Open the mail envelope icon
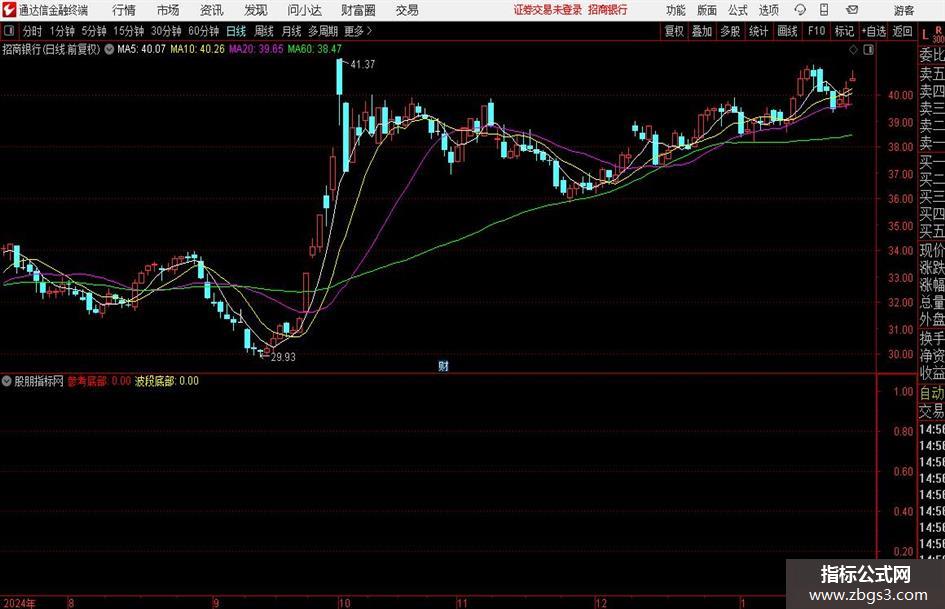945x609 pixels. pos(852,10)
